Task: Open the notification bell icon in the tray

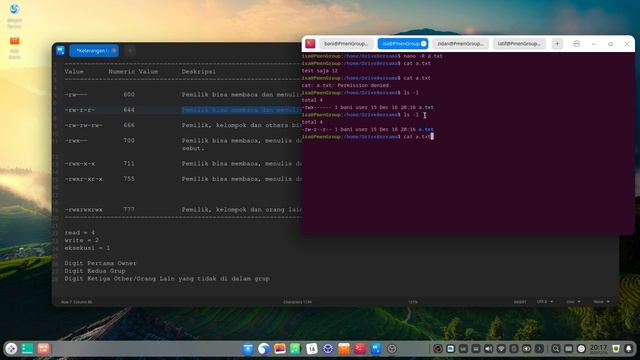Action: [x=629, y=349]
